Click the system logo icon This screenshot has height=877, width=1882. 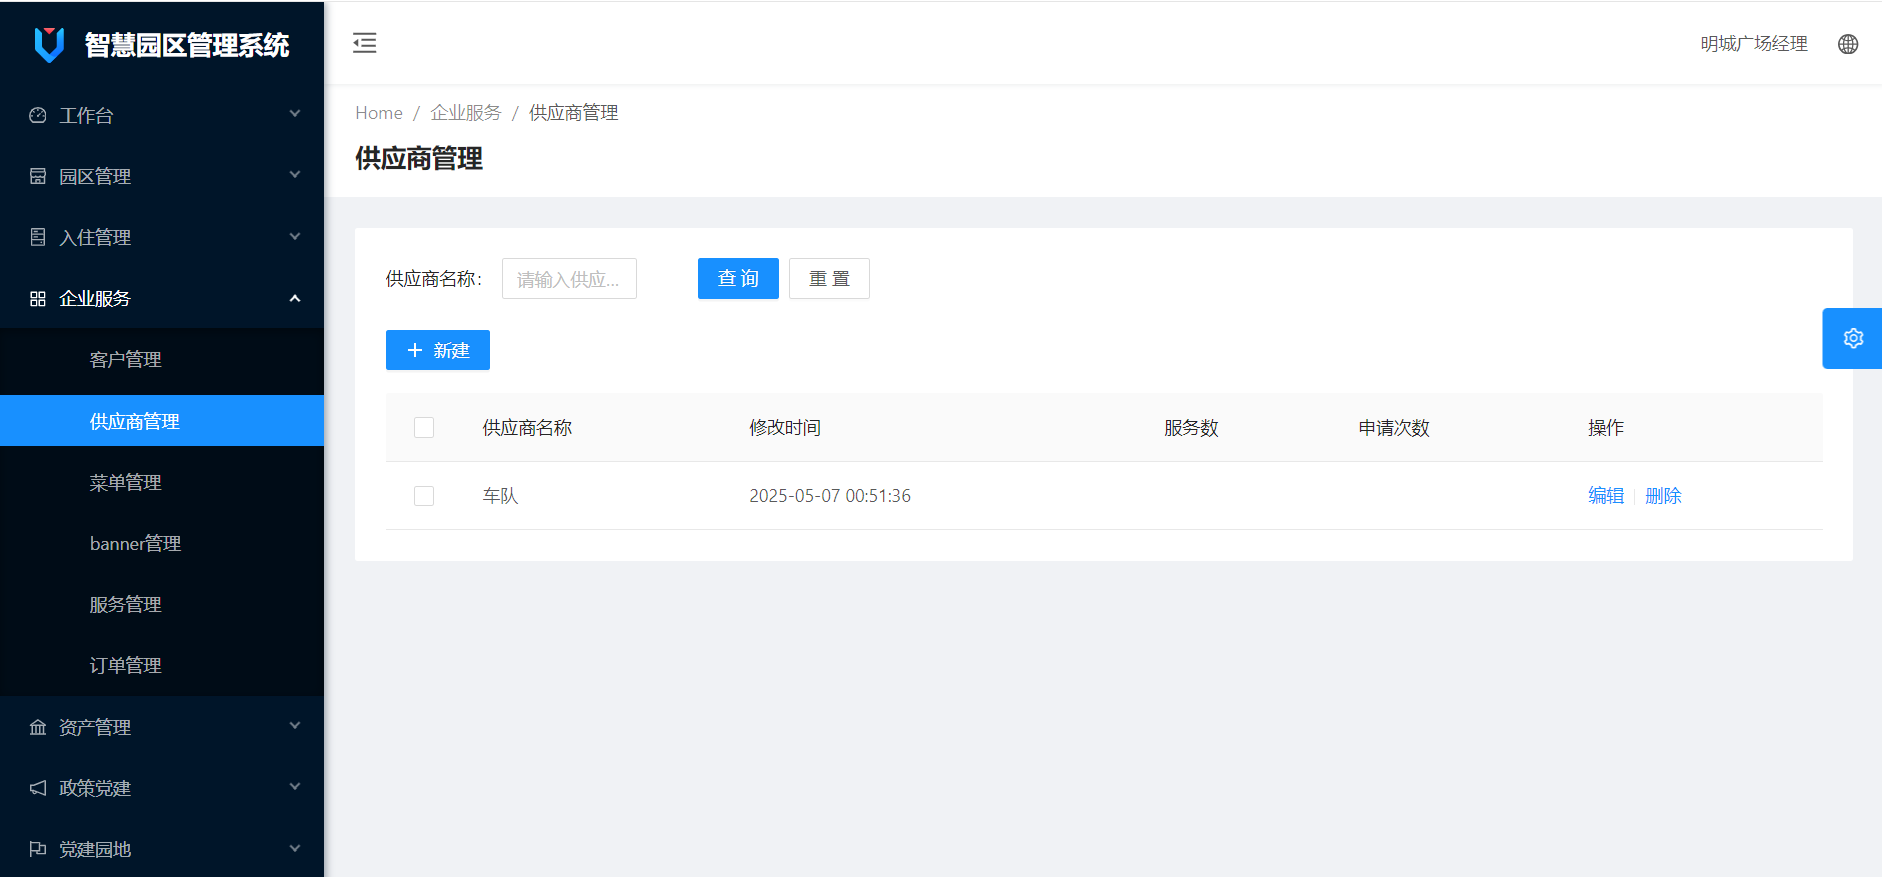(x=49, y=45)
